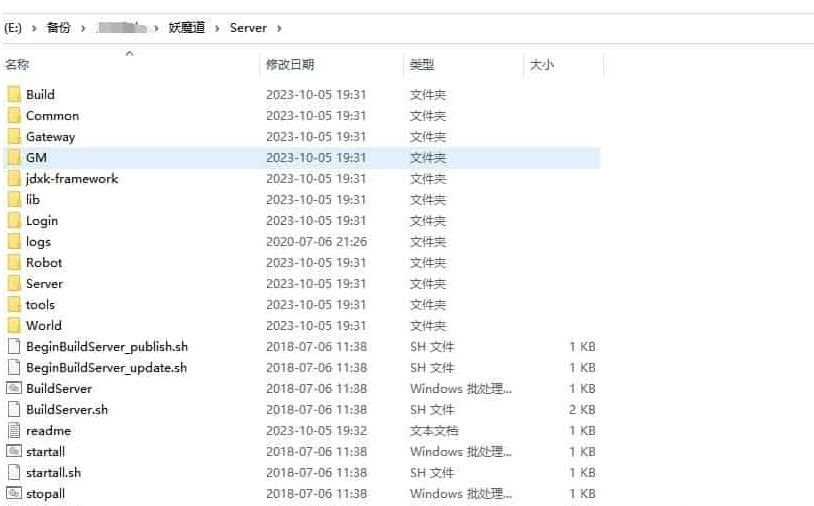814x506 pixels.
Task: Select the startall batch file icon
Action: pyautogui.click(x=14, y=452)
